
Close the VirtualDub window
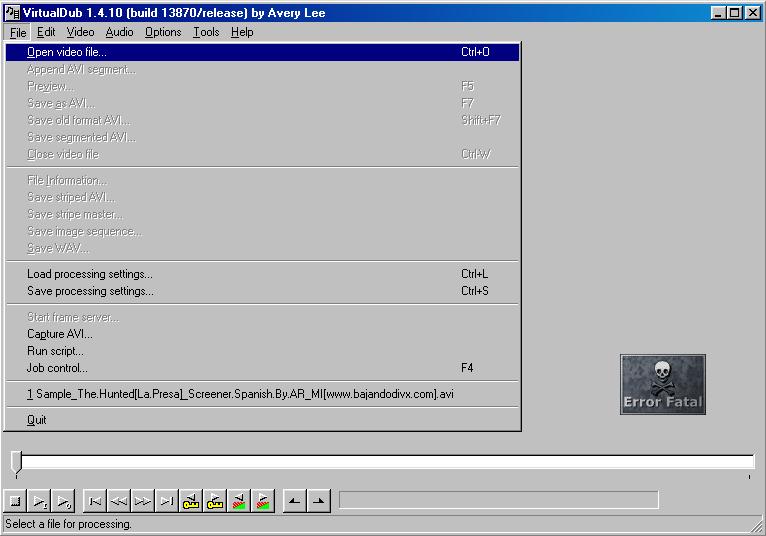(753, 13)
